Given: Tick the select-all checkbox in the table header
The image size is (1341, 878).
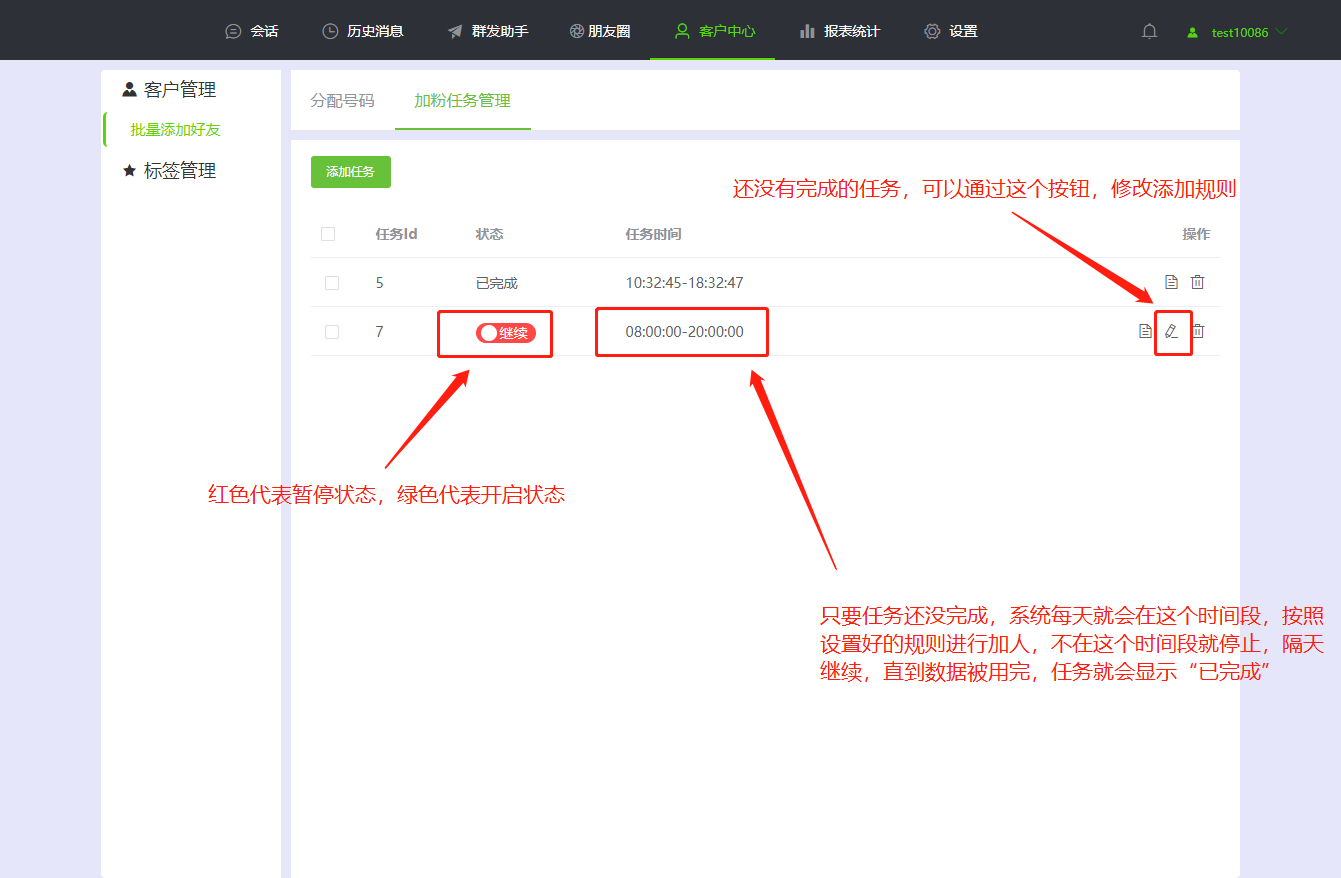Looking at the screenshot, I should click(x=328, y=234).
